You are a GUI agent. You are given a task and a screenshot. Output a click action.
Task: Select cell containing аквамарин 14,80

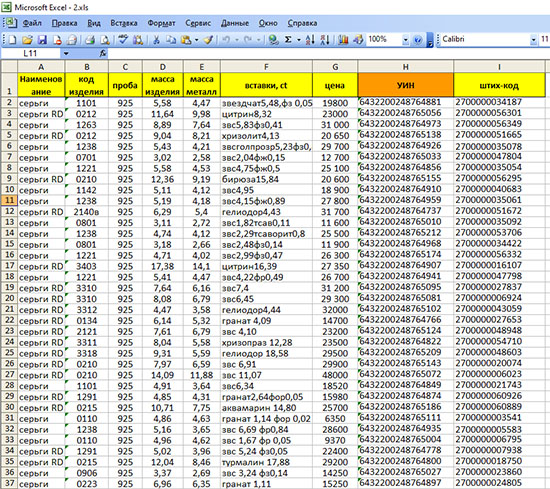266,408
